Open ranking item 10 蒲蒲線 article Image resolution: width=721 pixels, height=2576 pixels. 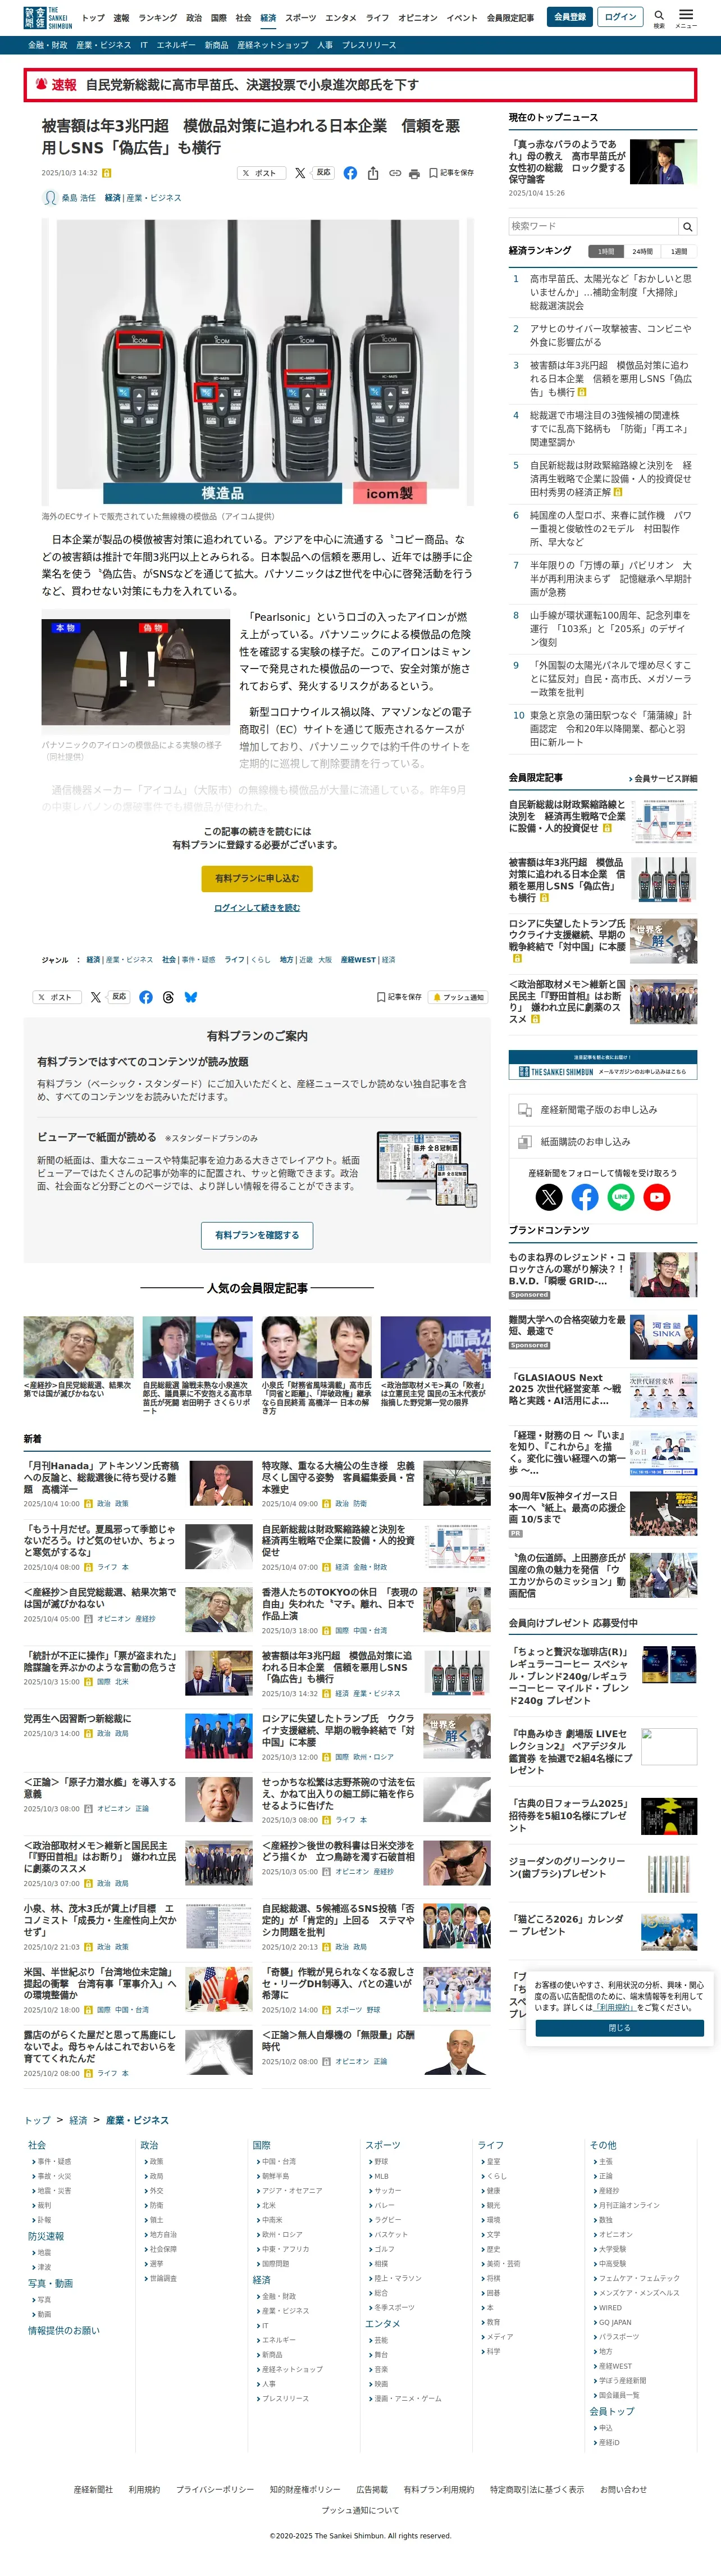click(611, 729)
